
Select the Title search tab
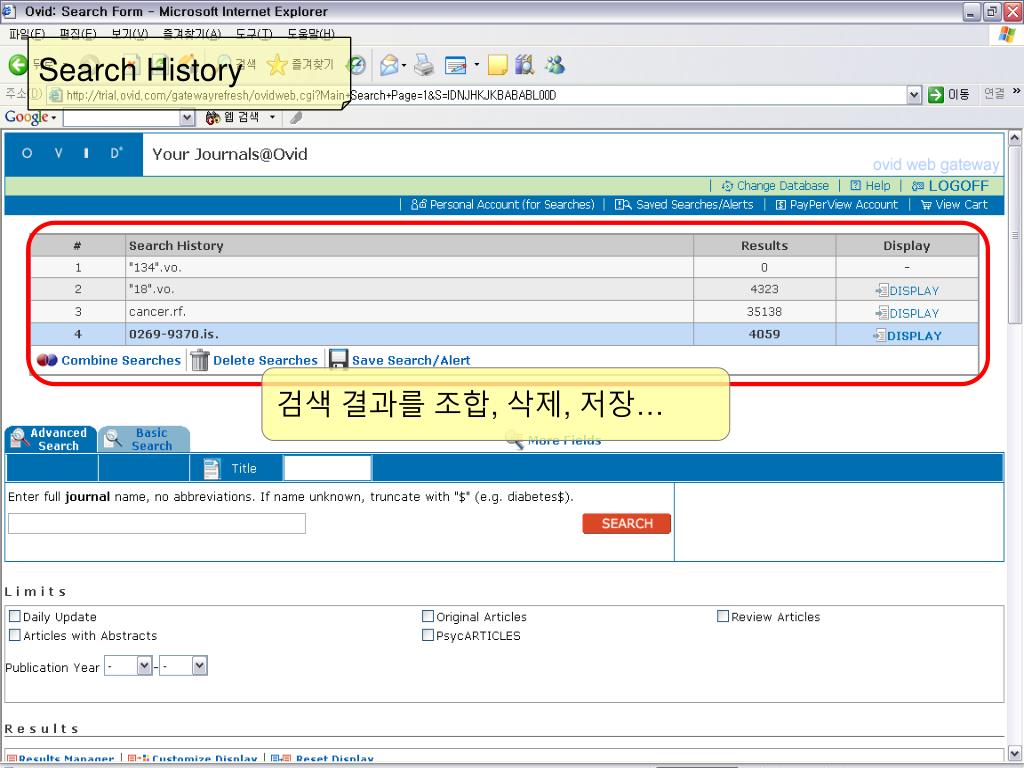[x=236, y=468]
